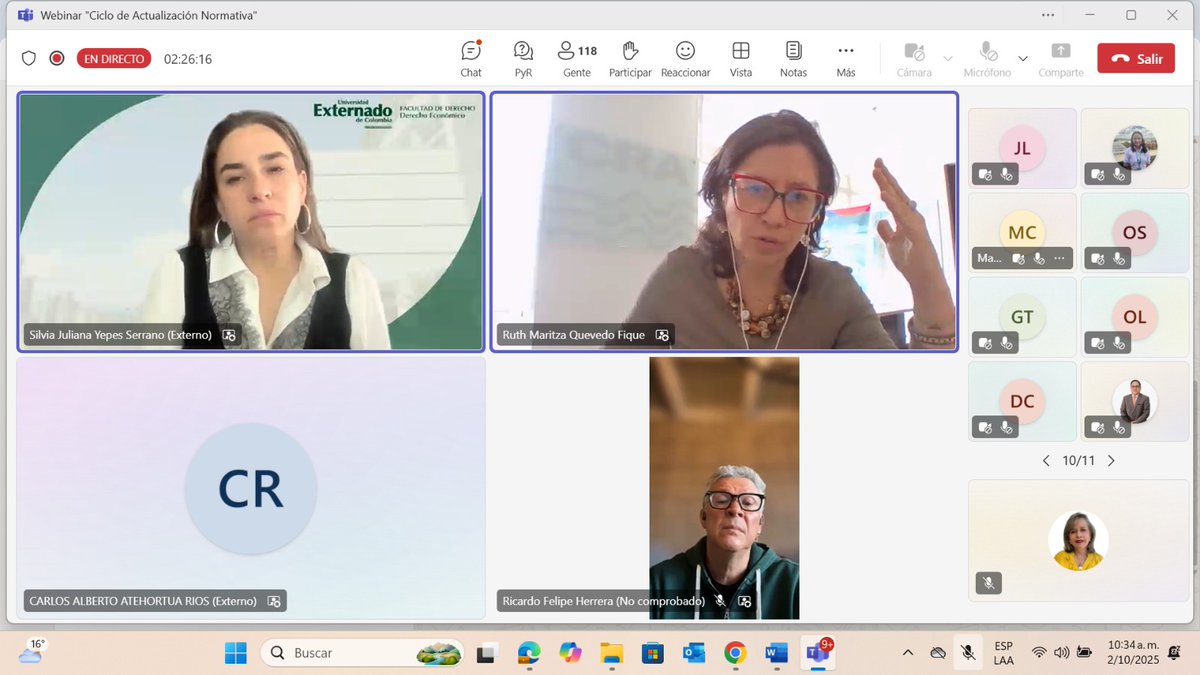This screenshot has height=675, width=1200.
Task: Open the weather widget showing 16°
Action: pyautogui.click(x=31, y=653)
